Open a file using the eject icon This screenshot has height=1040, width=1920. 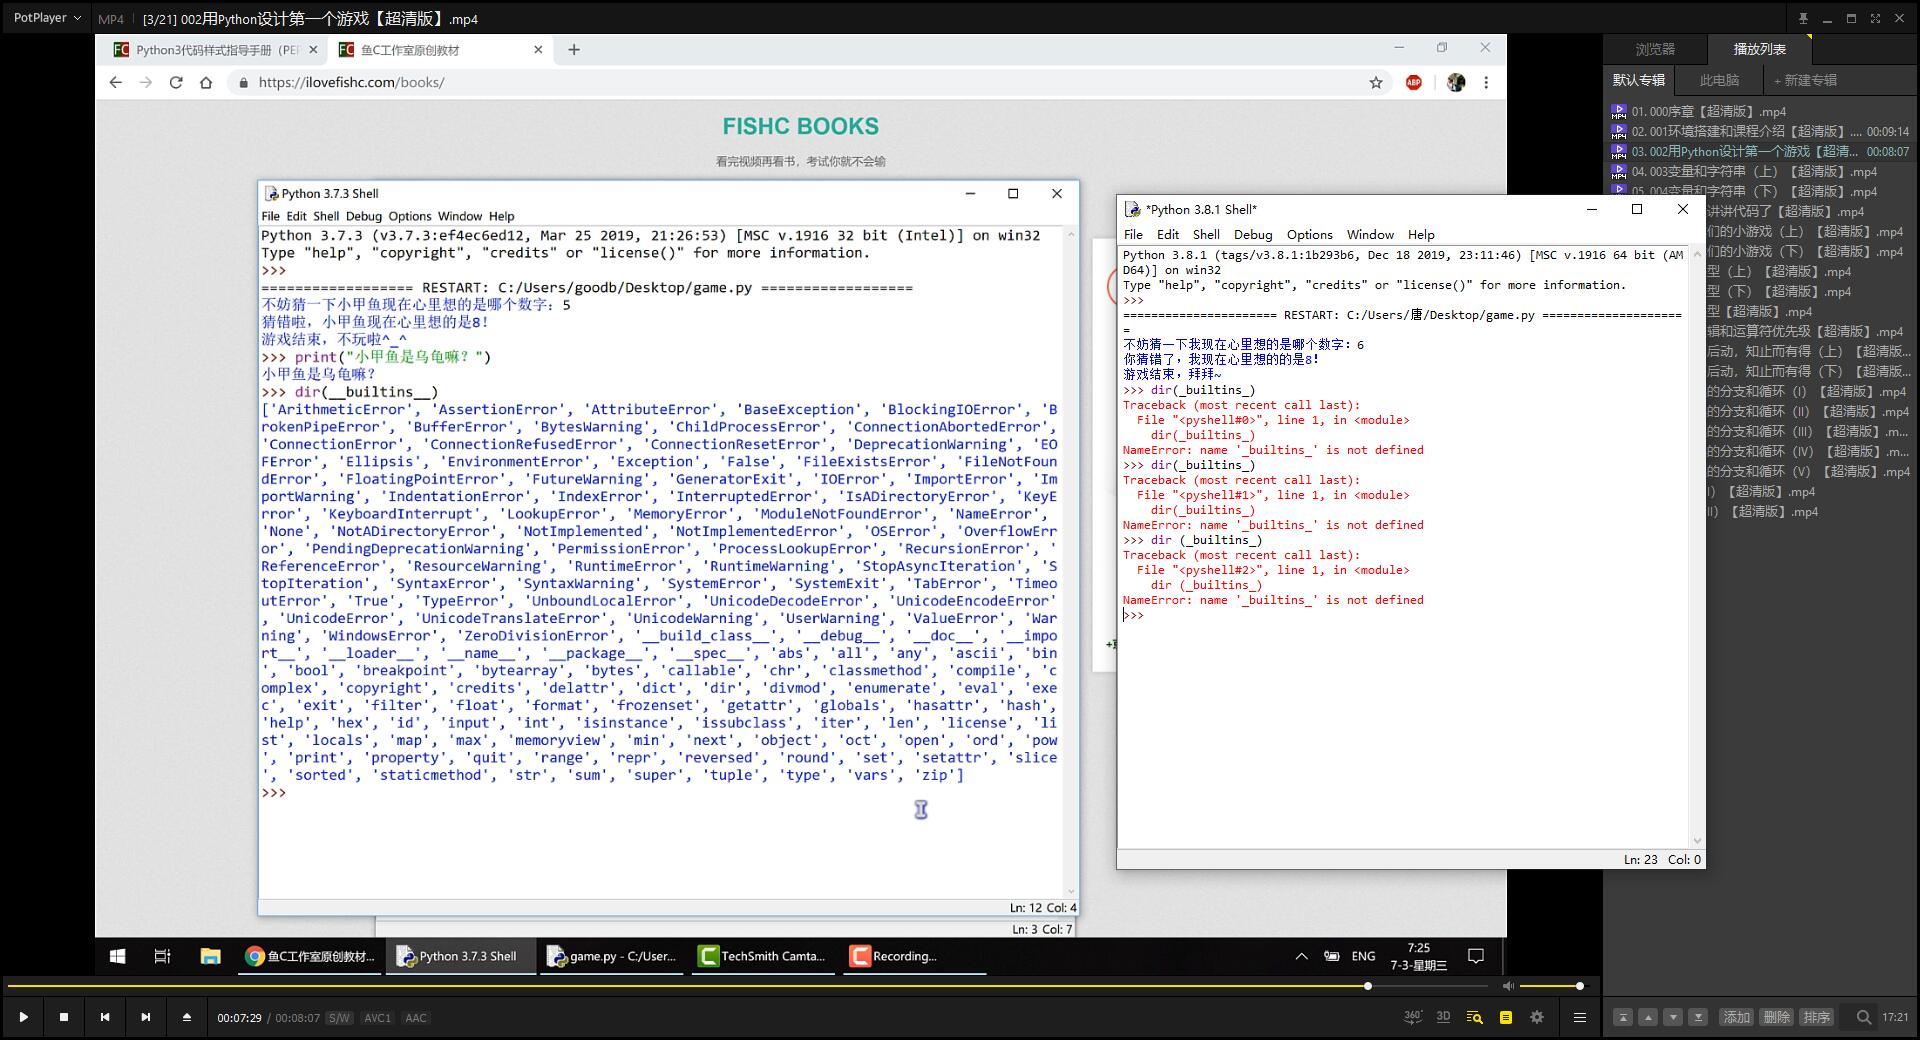coord(186,1017)
